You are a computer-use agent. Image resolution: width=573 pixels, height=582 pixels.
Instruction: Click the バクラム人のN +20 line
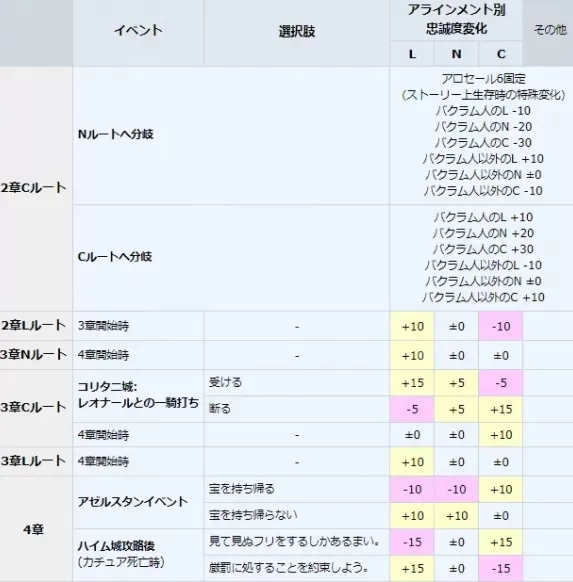(483, 233)
